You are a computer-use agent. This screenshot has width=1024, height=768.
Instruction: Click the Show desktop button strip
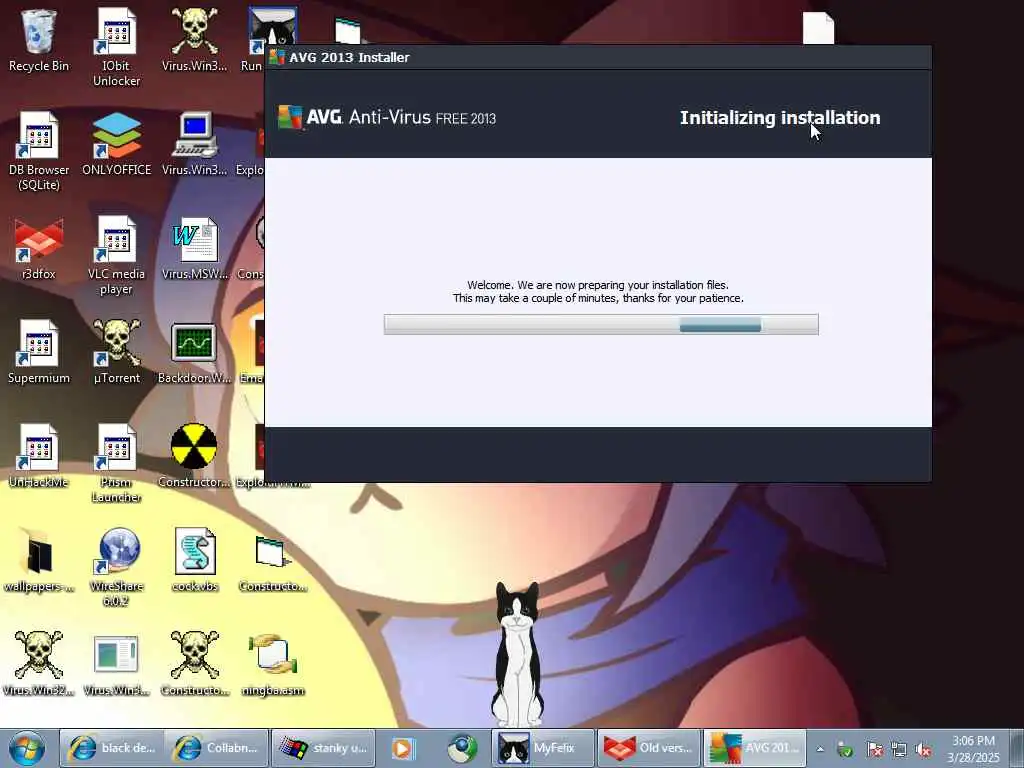click(1016, 748)
